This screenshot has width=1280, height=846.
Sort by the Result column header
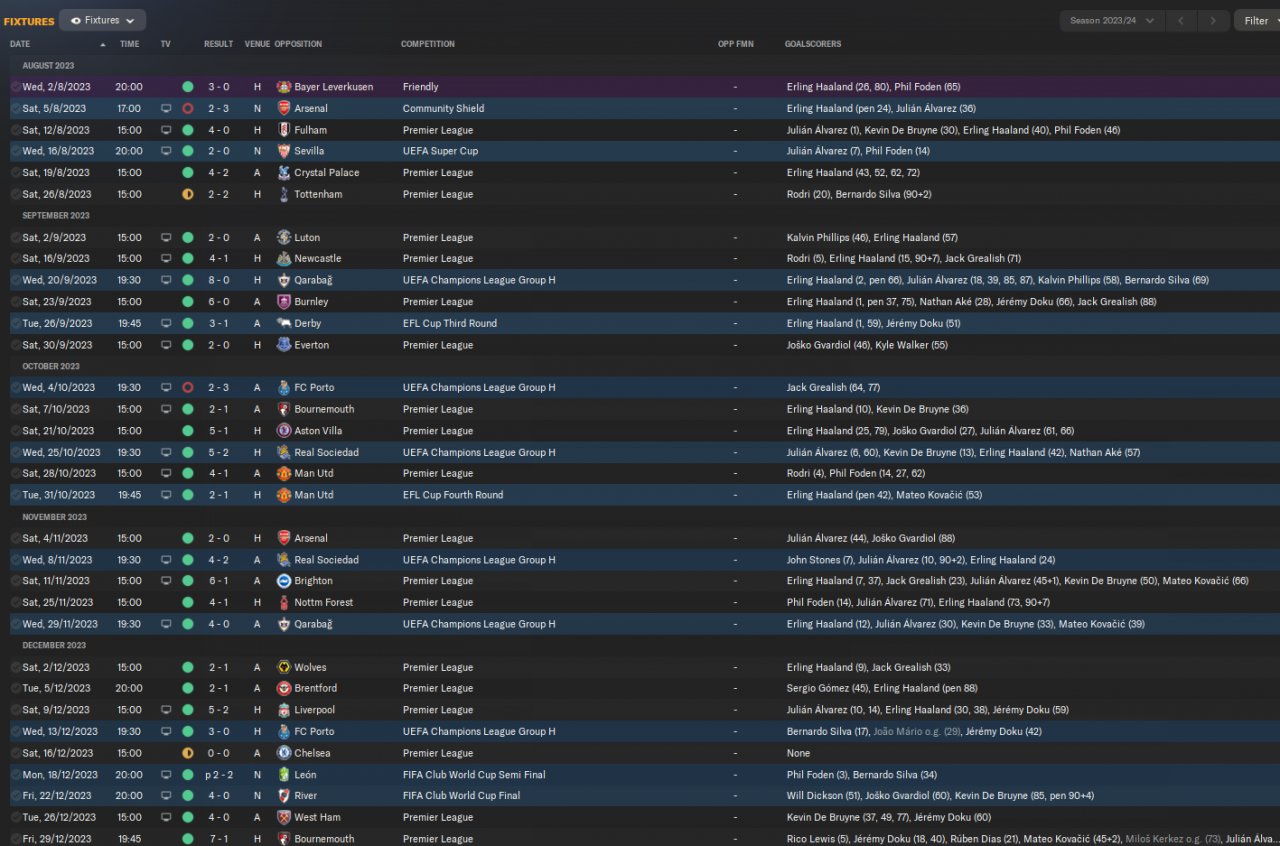218,44
